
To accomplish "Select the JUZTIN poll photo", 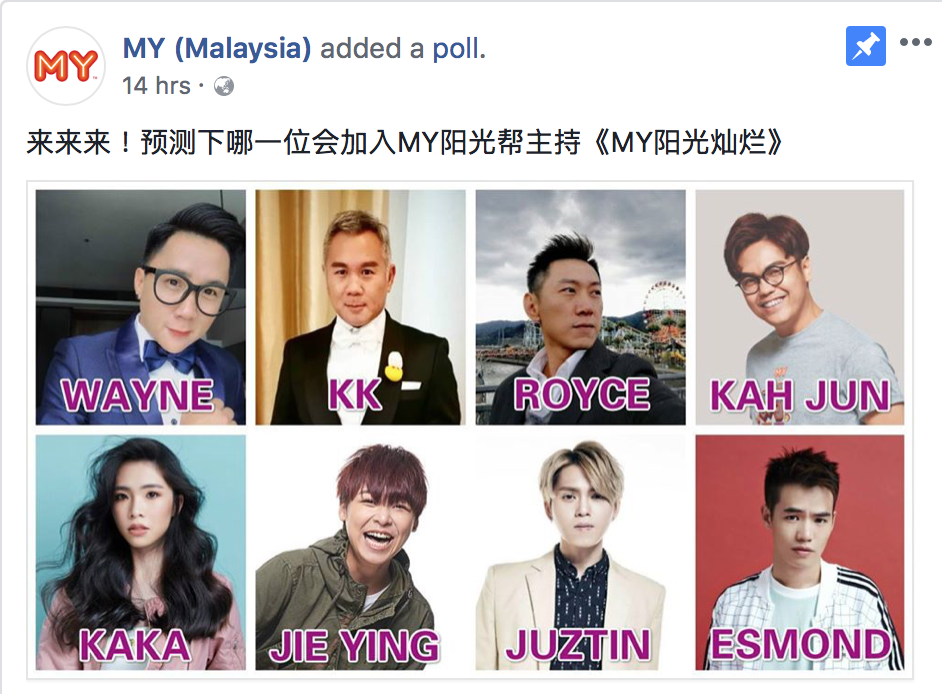I will pyautogui.click(x=580, y=552).
